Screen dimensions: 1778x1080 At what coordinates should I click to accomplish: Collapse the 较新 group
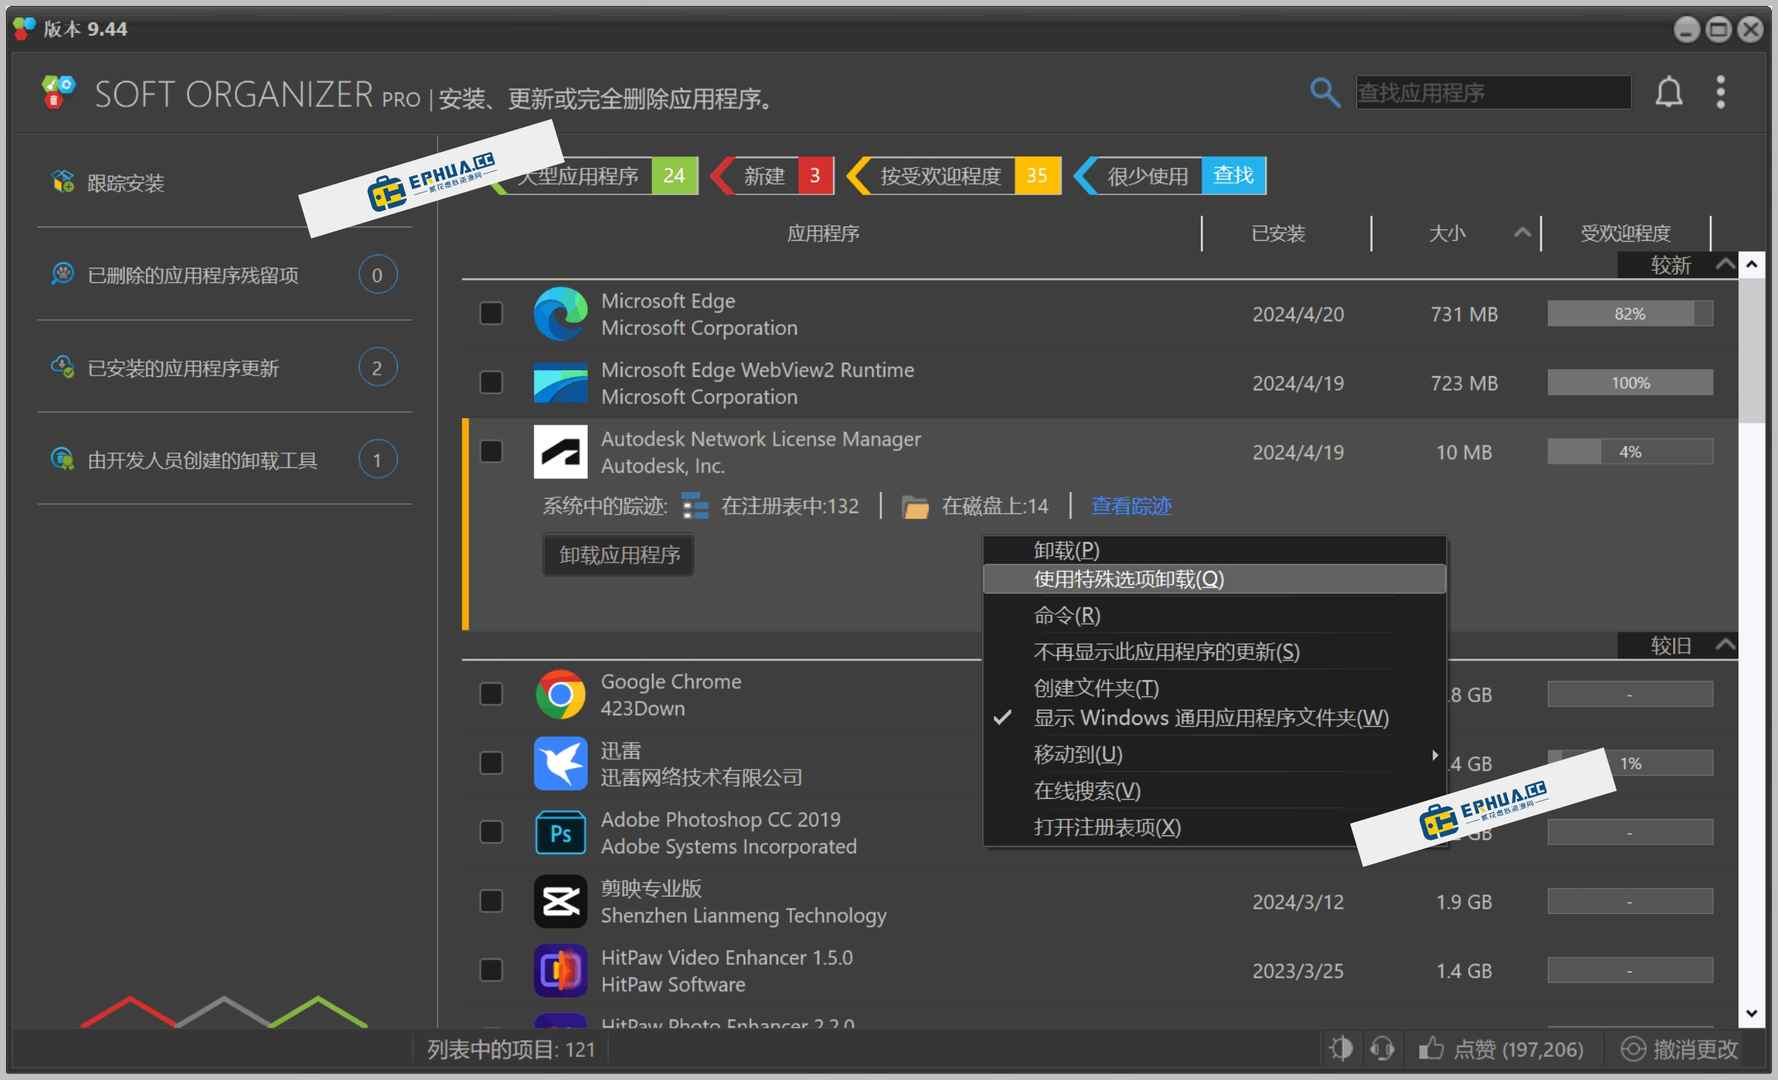tap(1724, 265)
